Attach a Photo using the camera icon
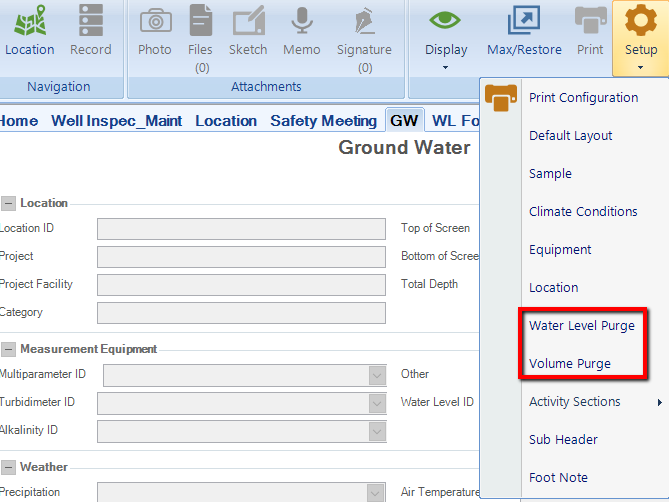Screen dimensions: 669x502 [x=156, y=21]
